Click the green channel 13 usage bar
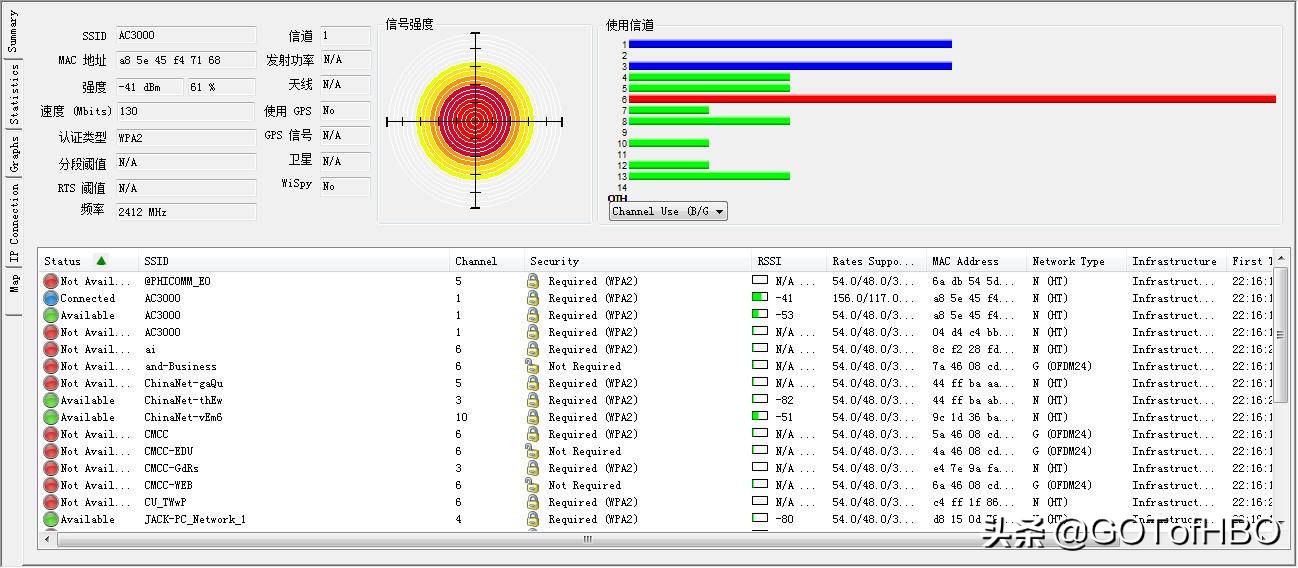This screenshot has height=568, width=1298. coord(709,176)
